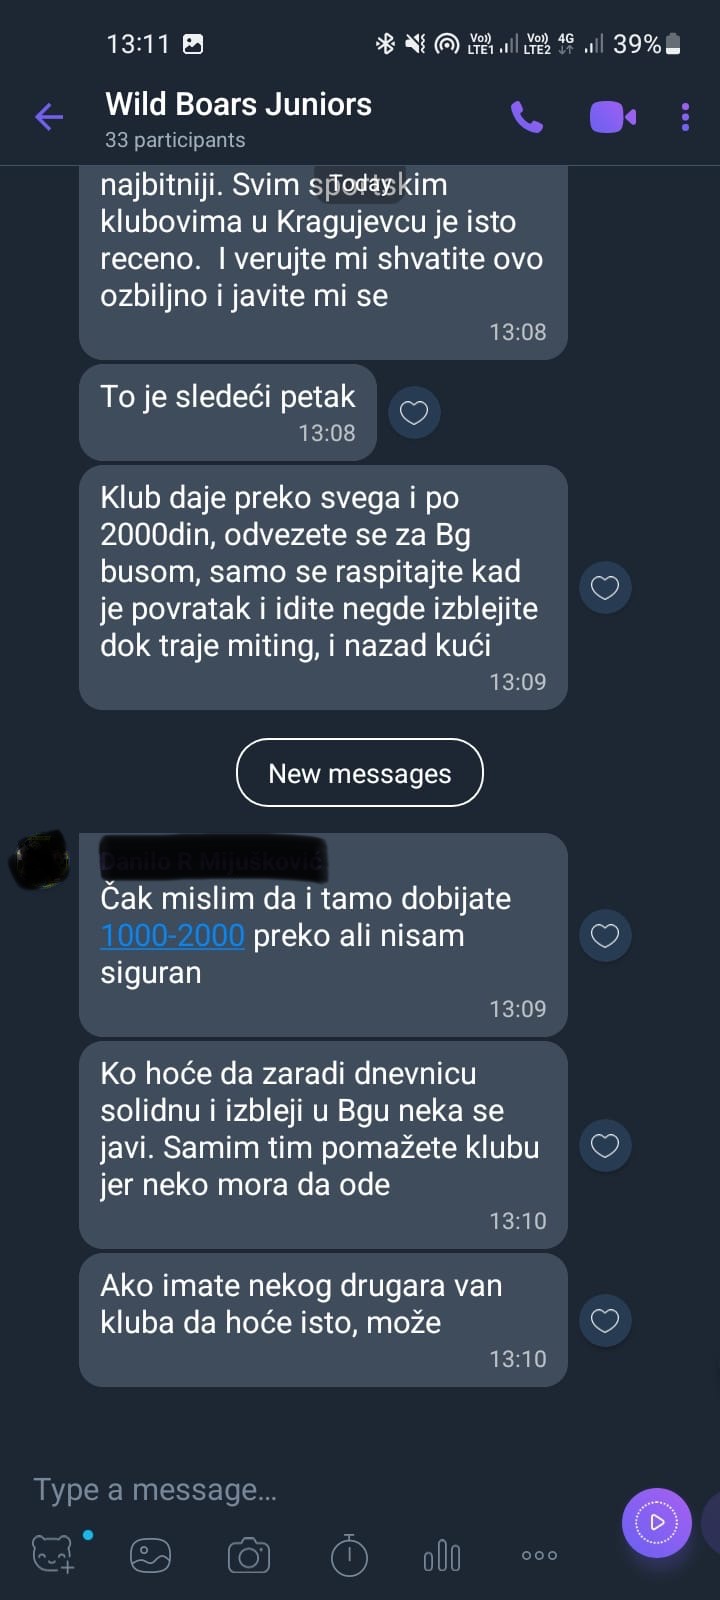Screen dimensions: 720x1600
Task: Start a voice call with the group
Action: [527, 117]
